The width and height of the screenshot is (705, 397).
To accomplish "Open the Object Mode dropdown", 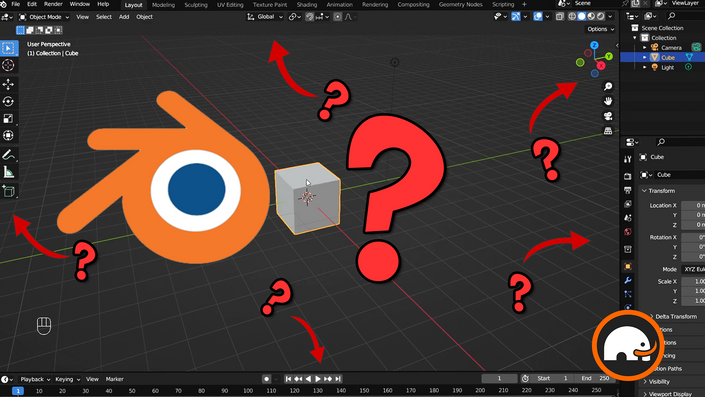I will click(x=44, y=17).
